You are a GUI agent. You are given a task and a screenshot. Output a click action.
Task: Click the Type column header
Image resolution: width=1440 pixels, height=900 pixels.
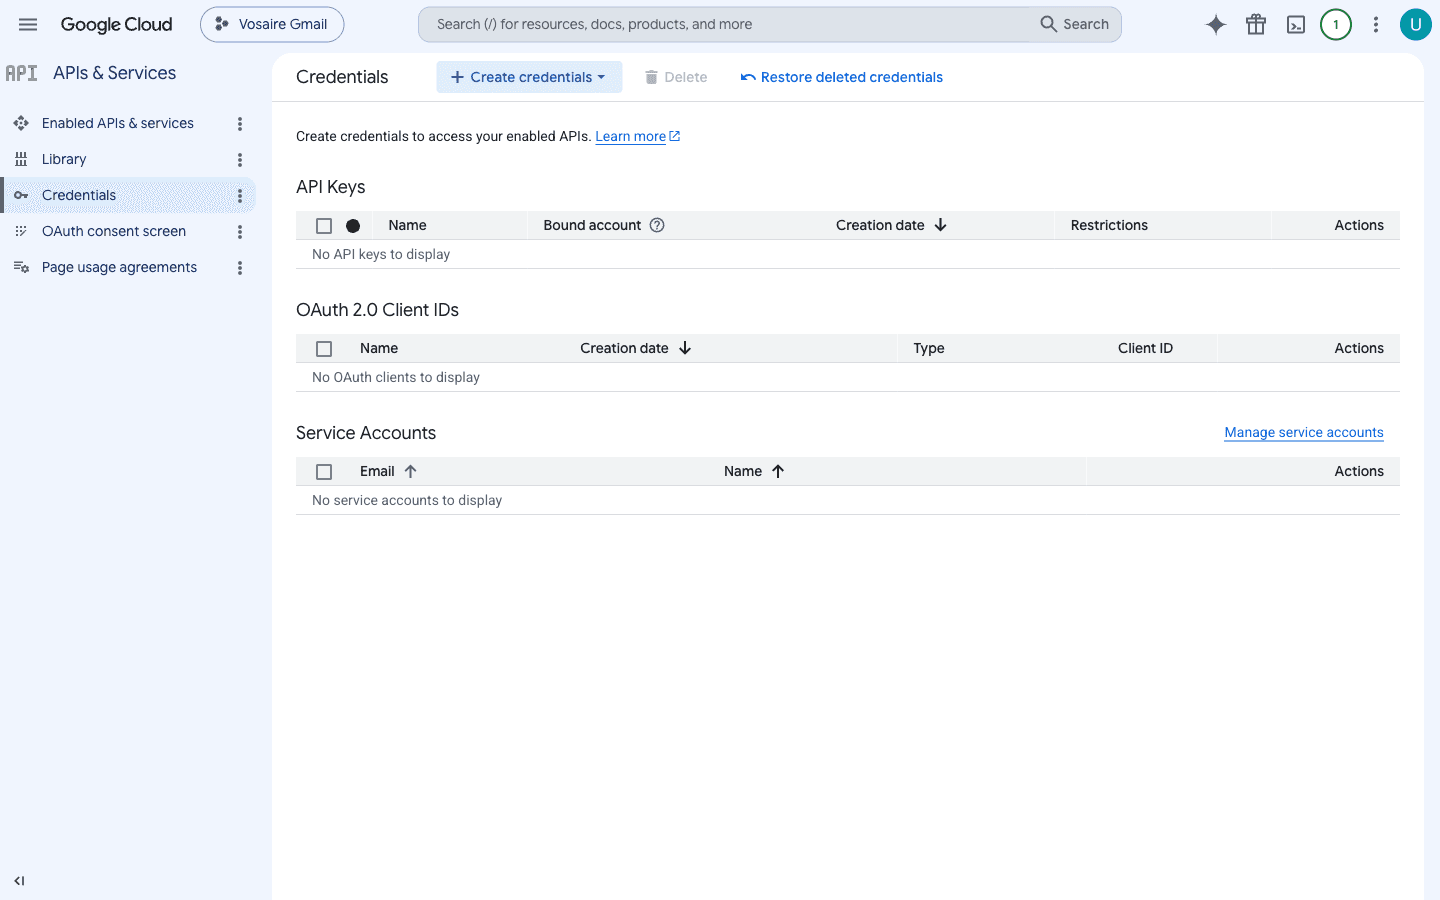pos(929,348)
